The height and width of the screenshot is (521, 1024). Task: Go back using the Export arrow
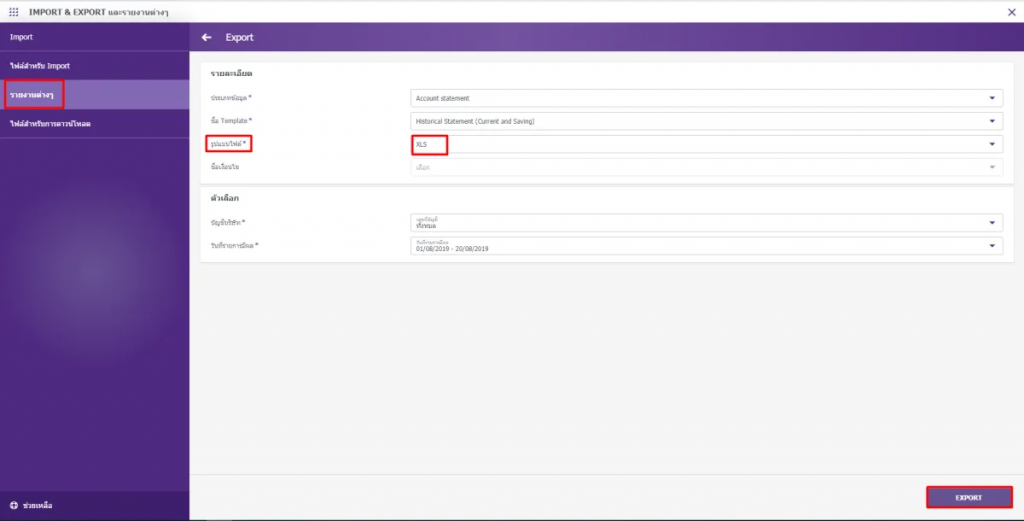pyautogui.click(x=206, y=37)
